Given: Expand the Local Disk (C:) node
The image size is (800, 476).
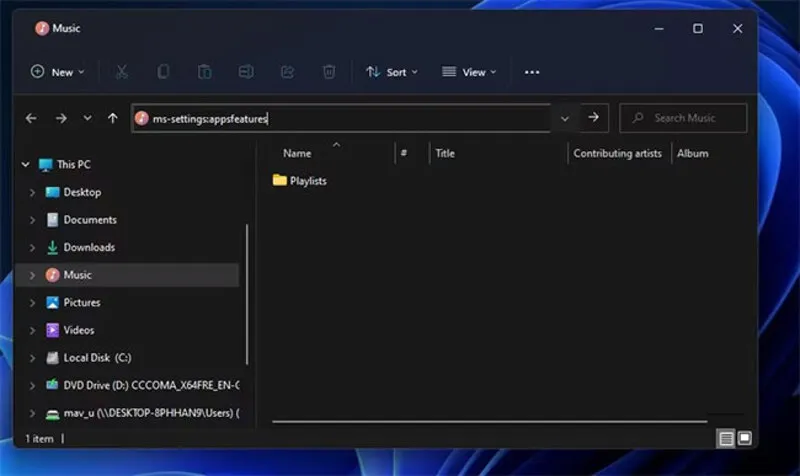Looking at the screenshot, I should pyautogui.click(x=32, y=358).
